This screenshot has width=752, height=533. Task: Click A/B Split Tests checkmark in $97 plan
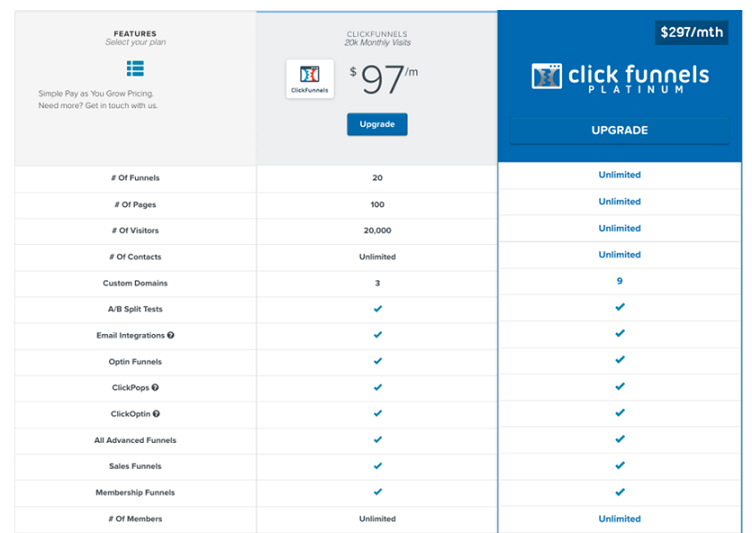(378, 309)
